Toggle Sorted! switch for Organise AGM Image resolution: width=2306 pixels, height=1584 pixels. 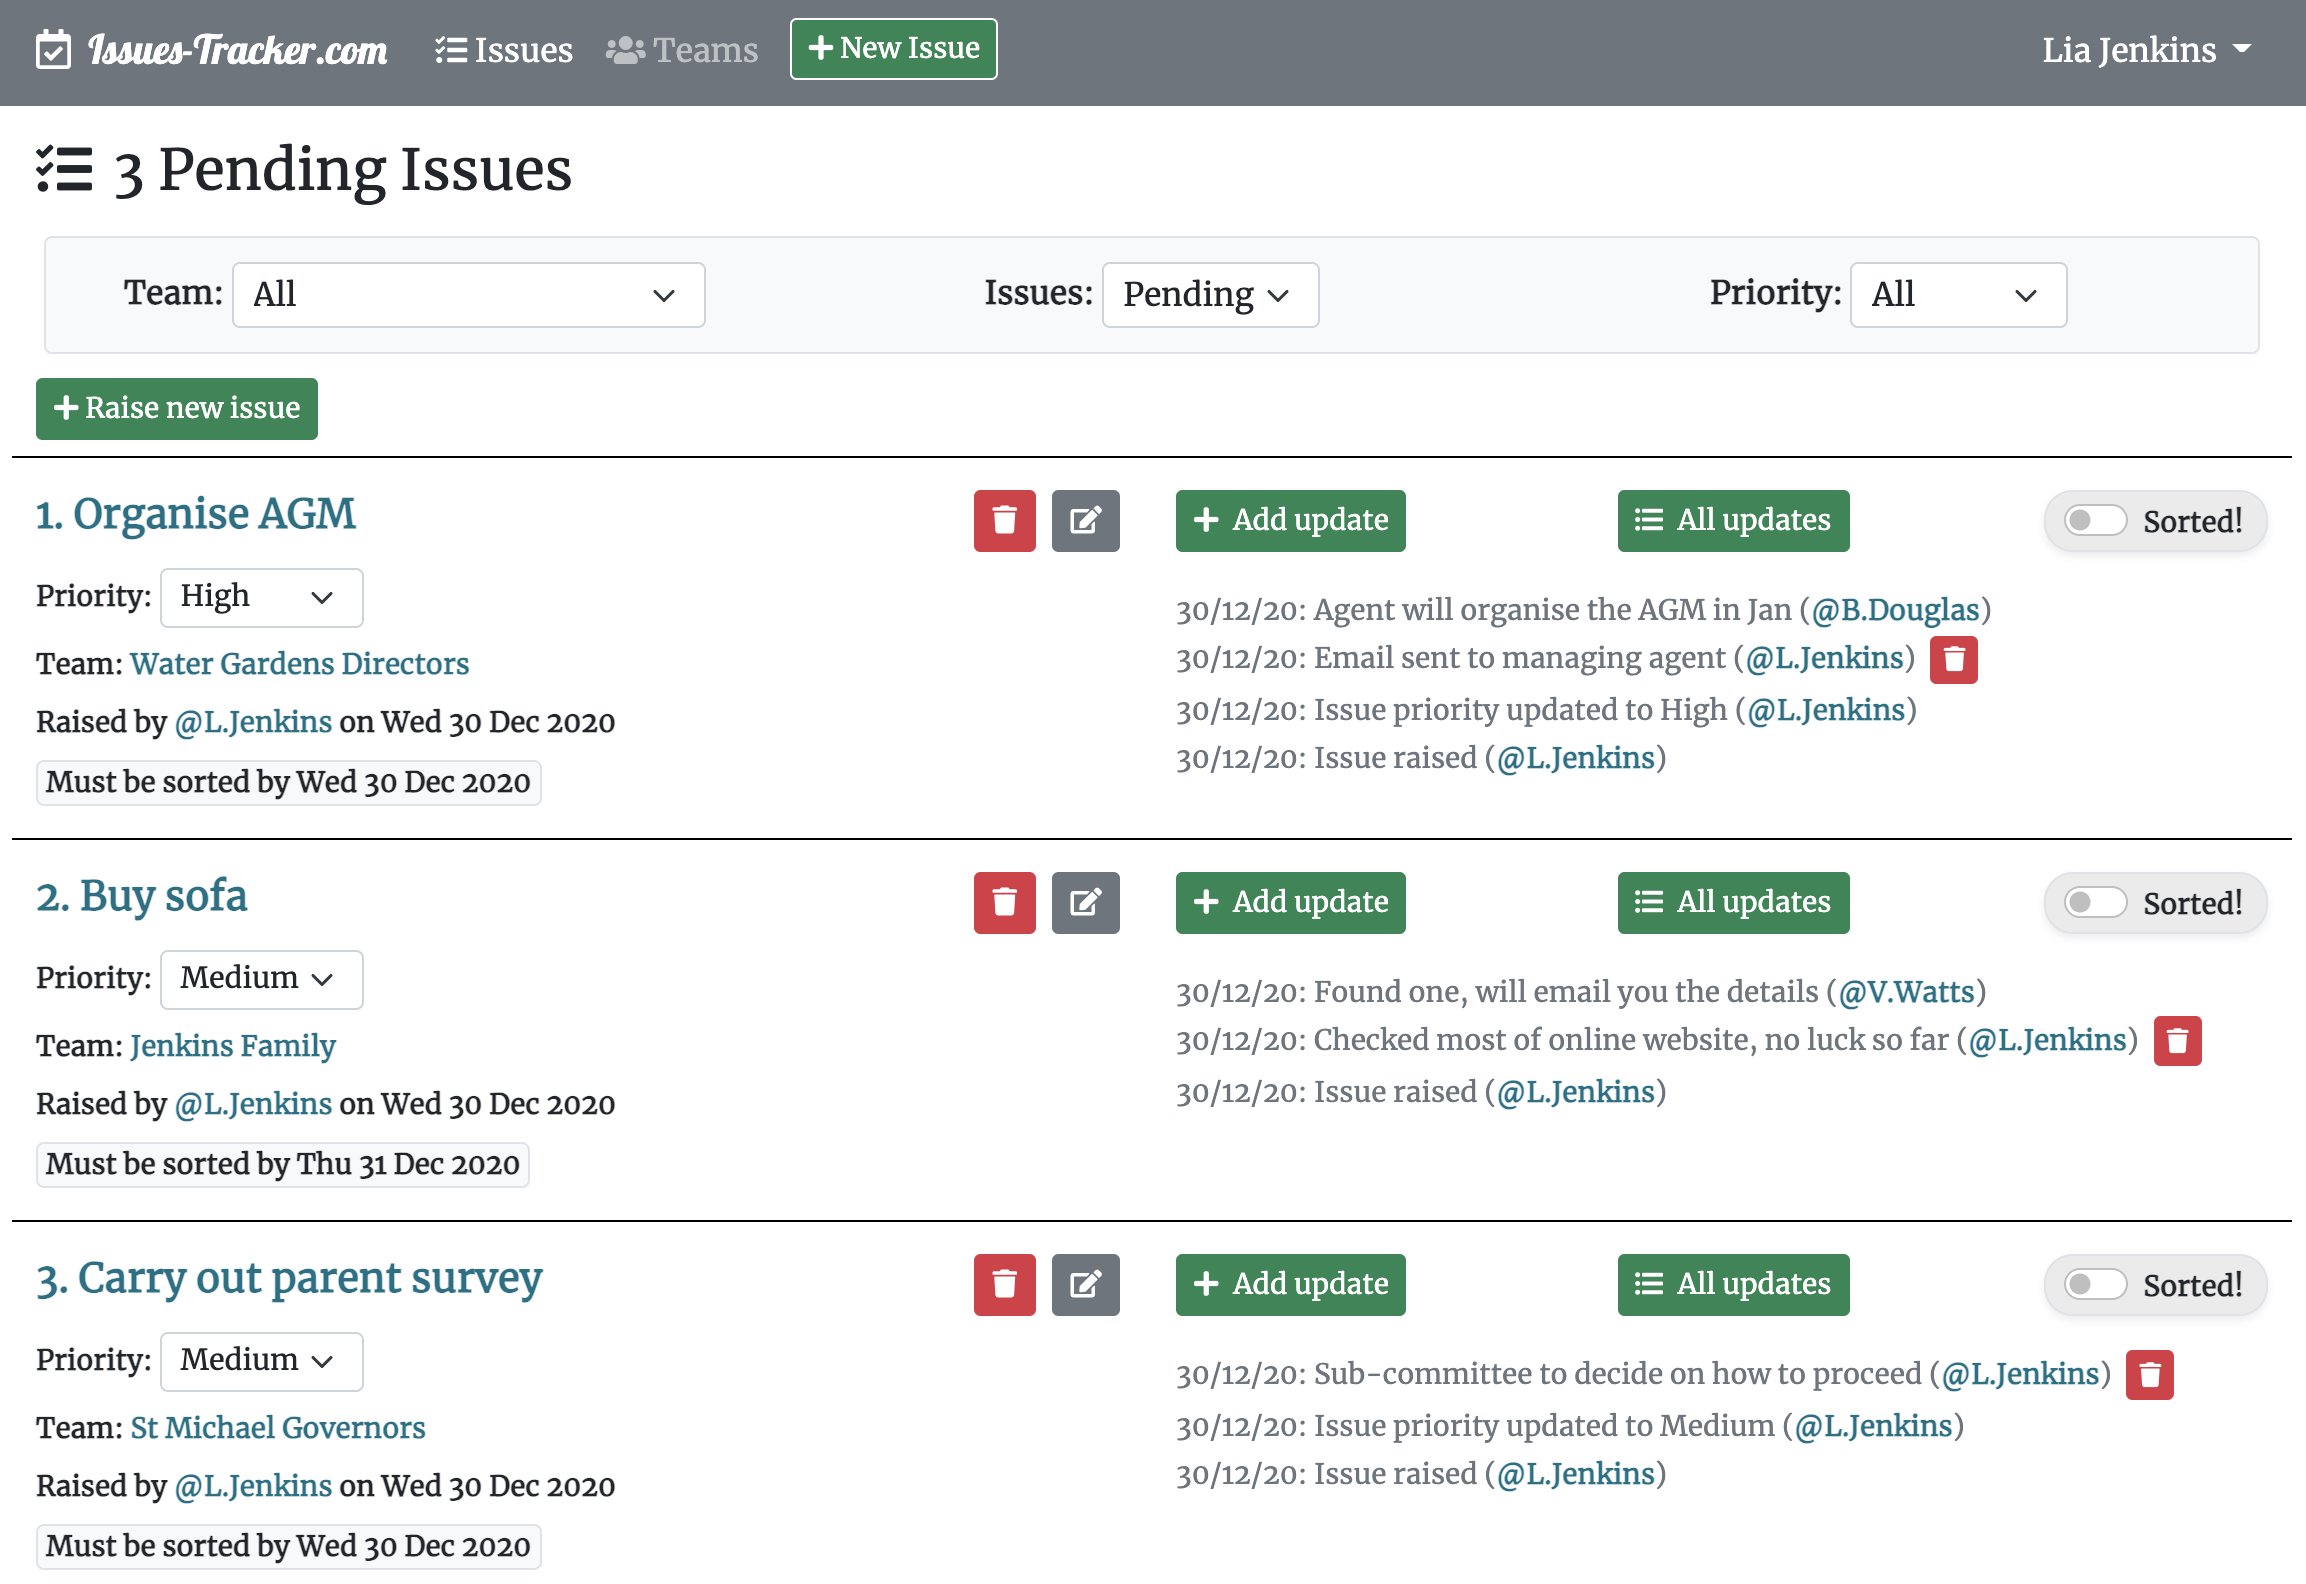point(2096,520)
